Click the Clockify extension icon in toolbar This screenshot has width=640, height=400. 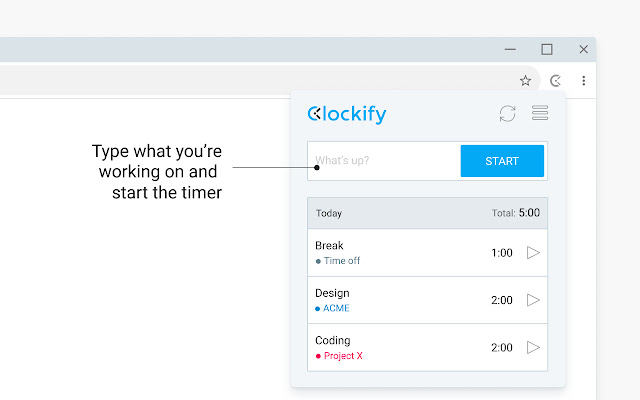[x=556, y=81]
